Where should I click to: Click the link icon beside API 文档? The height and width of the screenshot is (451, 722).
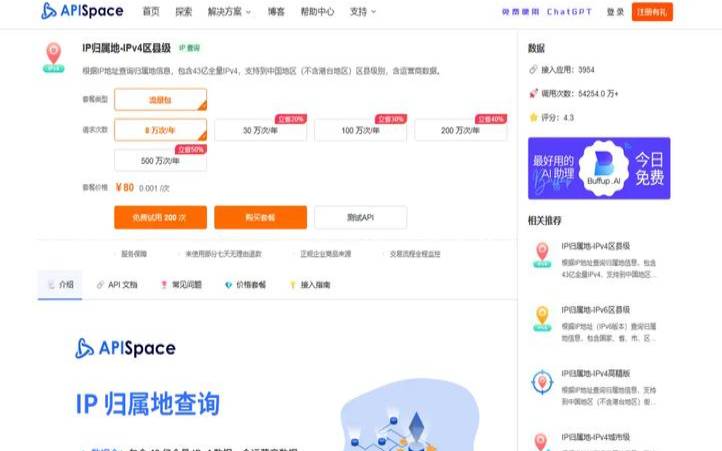click(100, 285)
